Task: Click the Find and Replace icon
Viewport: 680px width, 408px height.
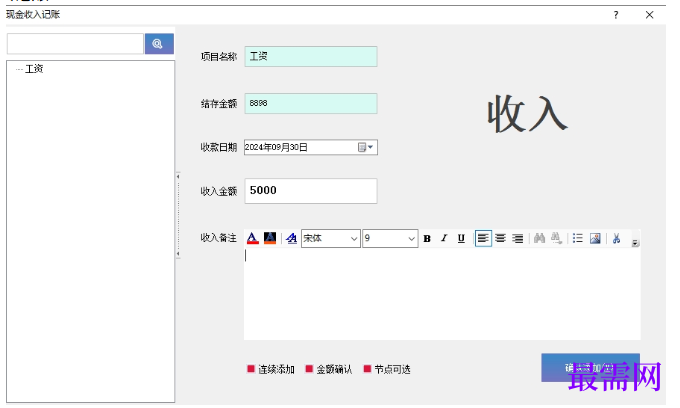Action: 556,238
